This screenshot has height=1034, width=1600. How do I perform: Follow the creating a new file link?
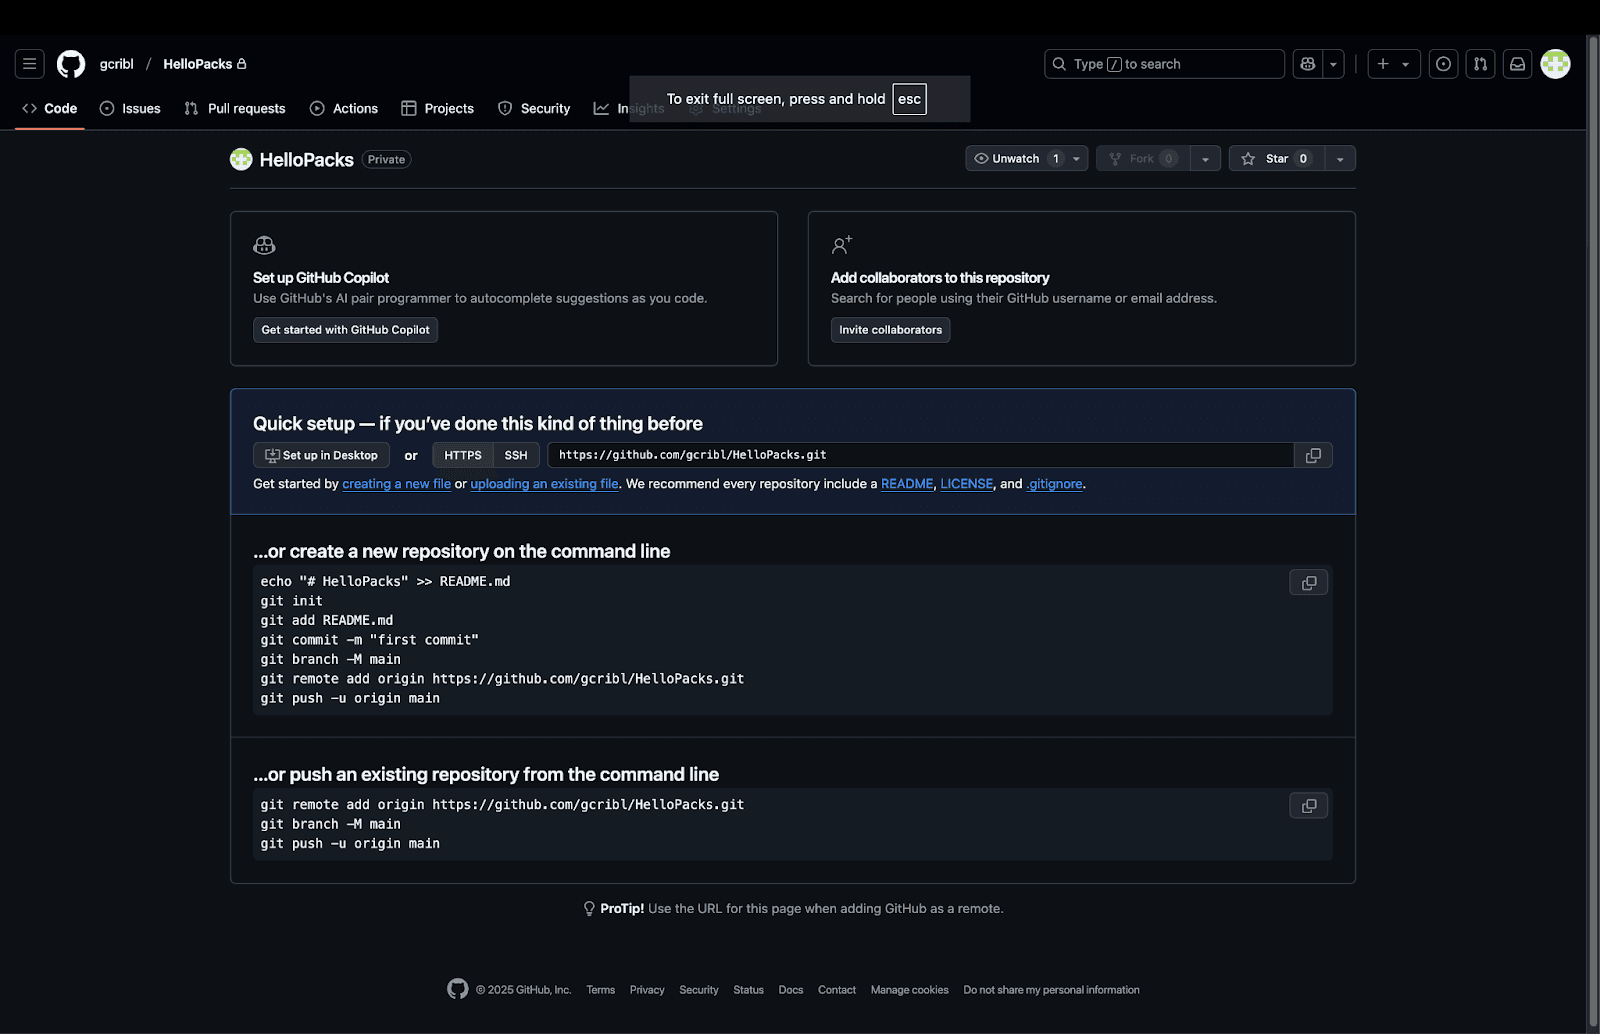(x=396, y=484)
